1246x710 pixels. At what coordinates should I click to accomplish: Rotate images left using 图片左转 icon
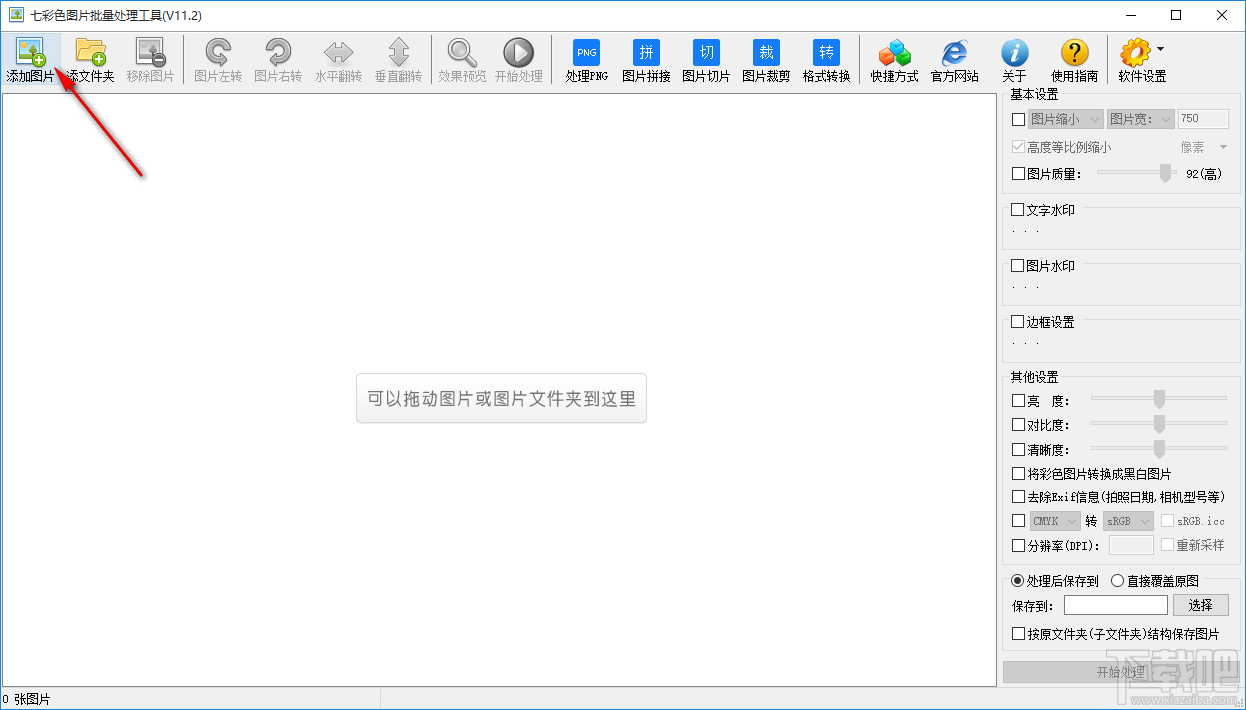[217, 58]
